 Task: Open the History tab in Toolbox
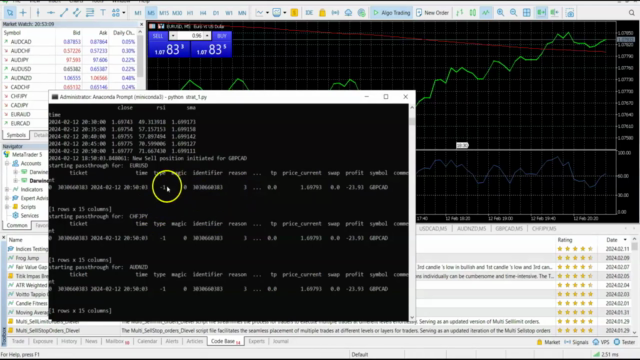[x=69, y=341]
